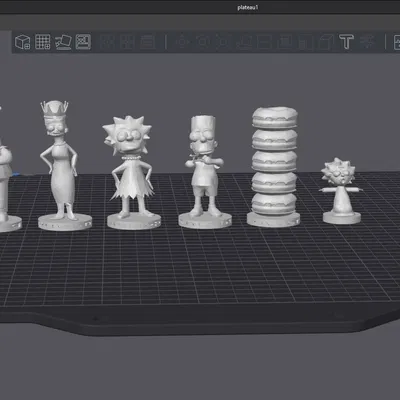Click the dimmed Split to objects icon
This screenshot has width=400, height=400.
pyautogui.click(x=107, y=42)
